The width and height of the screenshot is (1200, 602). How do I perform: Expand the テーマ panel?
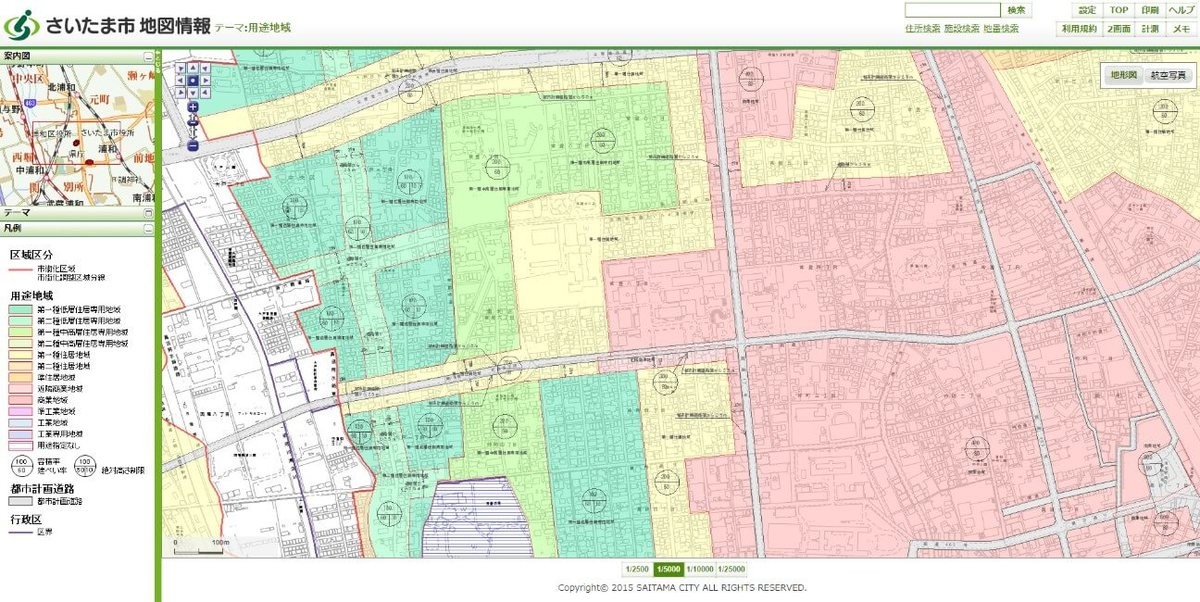click(x=148, y=213)
